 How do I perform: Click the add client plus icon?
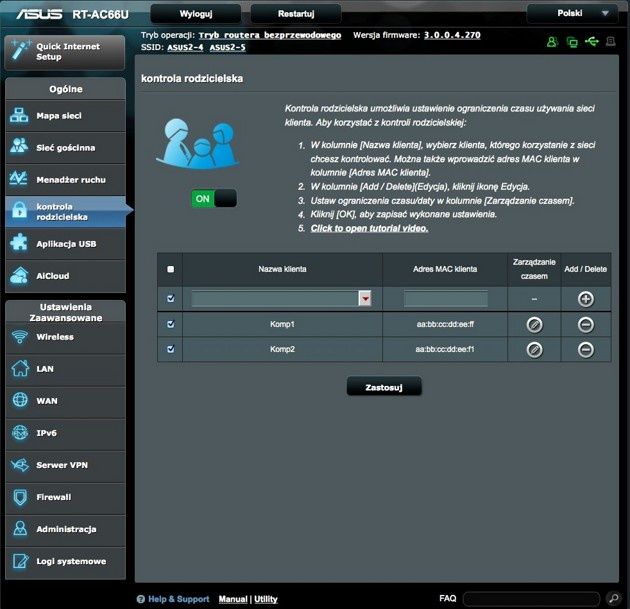[585, 299]
